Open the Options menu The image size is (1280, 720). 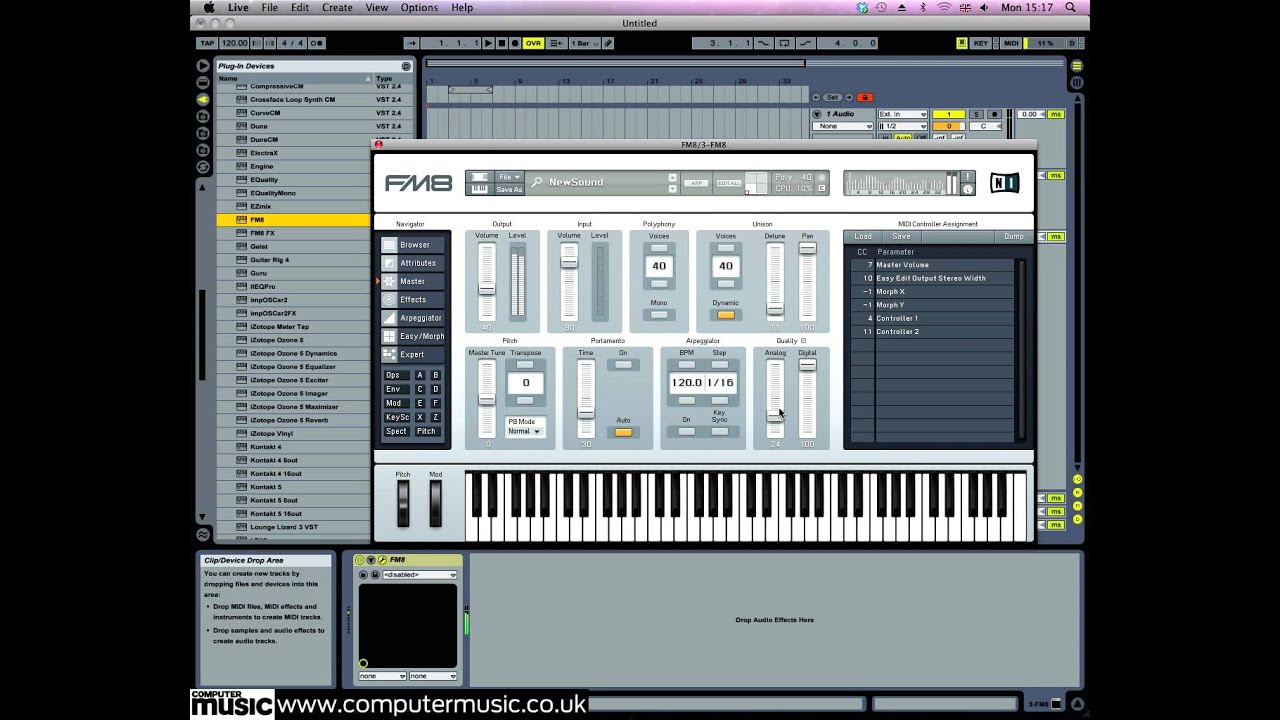pyautogui.click(x=419, y=7)
